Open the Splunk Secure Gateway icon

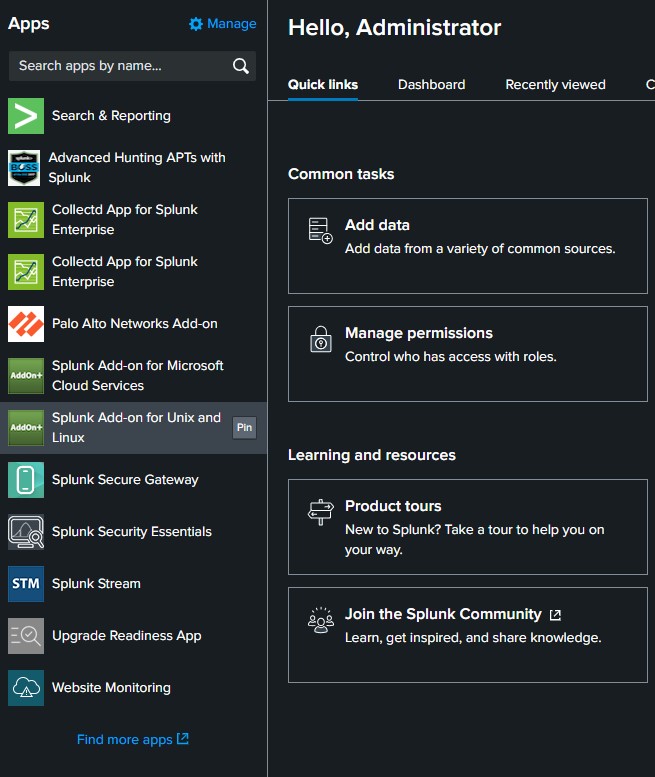26,480
